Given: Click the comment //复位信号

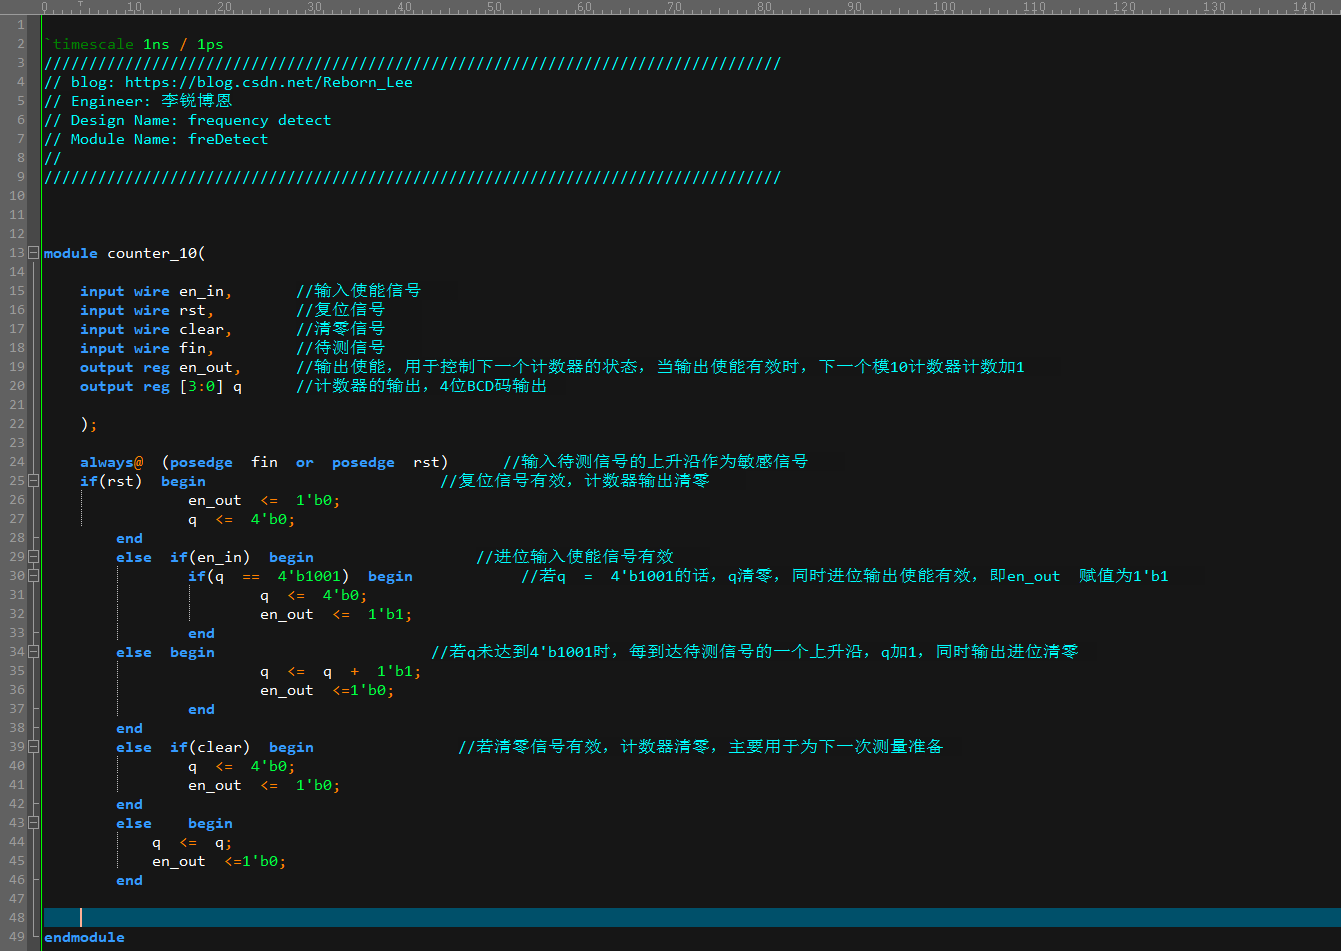Looking at the screenshot, I should [340, 310].
